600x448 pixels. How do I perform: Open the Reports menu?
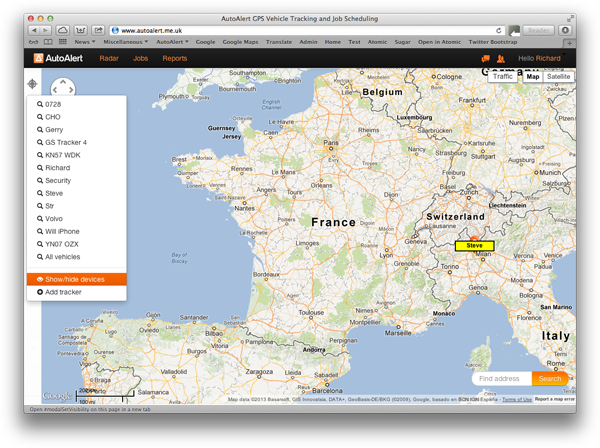coord(174,58)
